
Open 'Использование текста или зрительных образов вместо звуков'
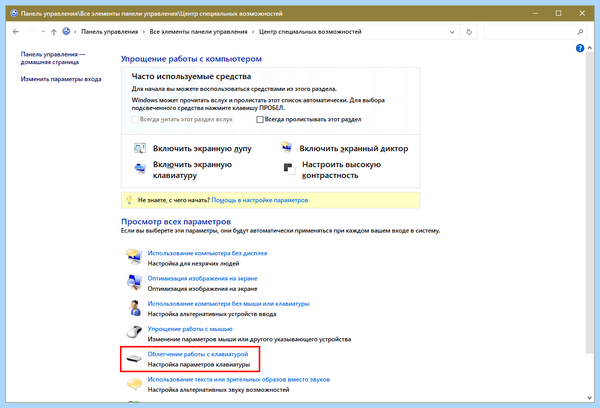pos(239,380)
